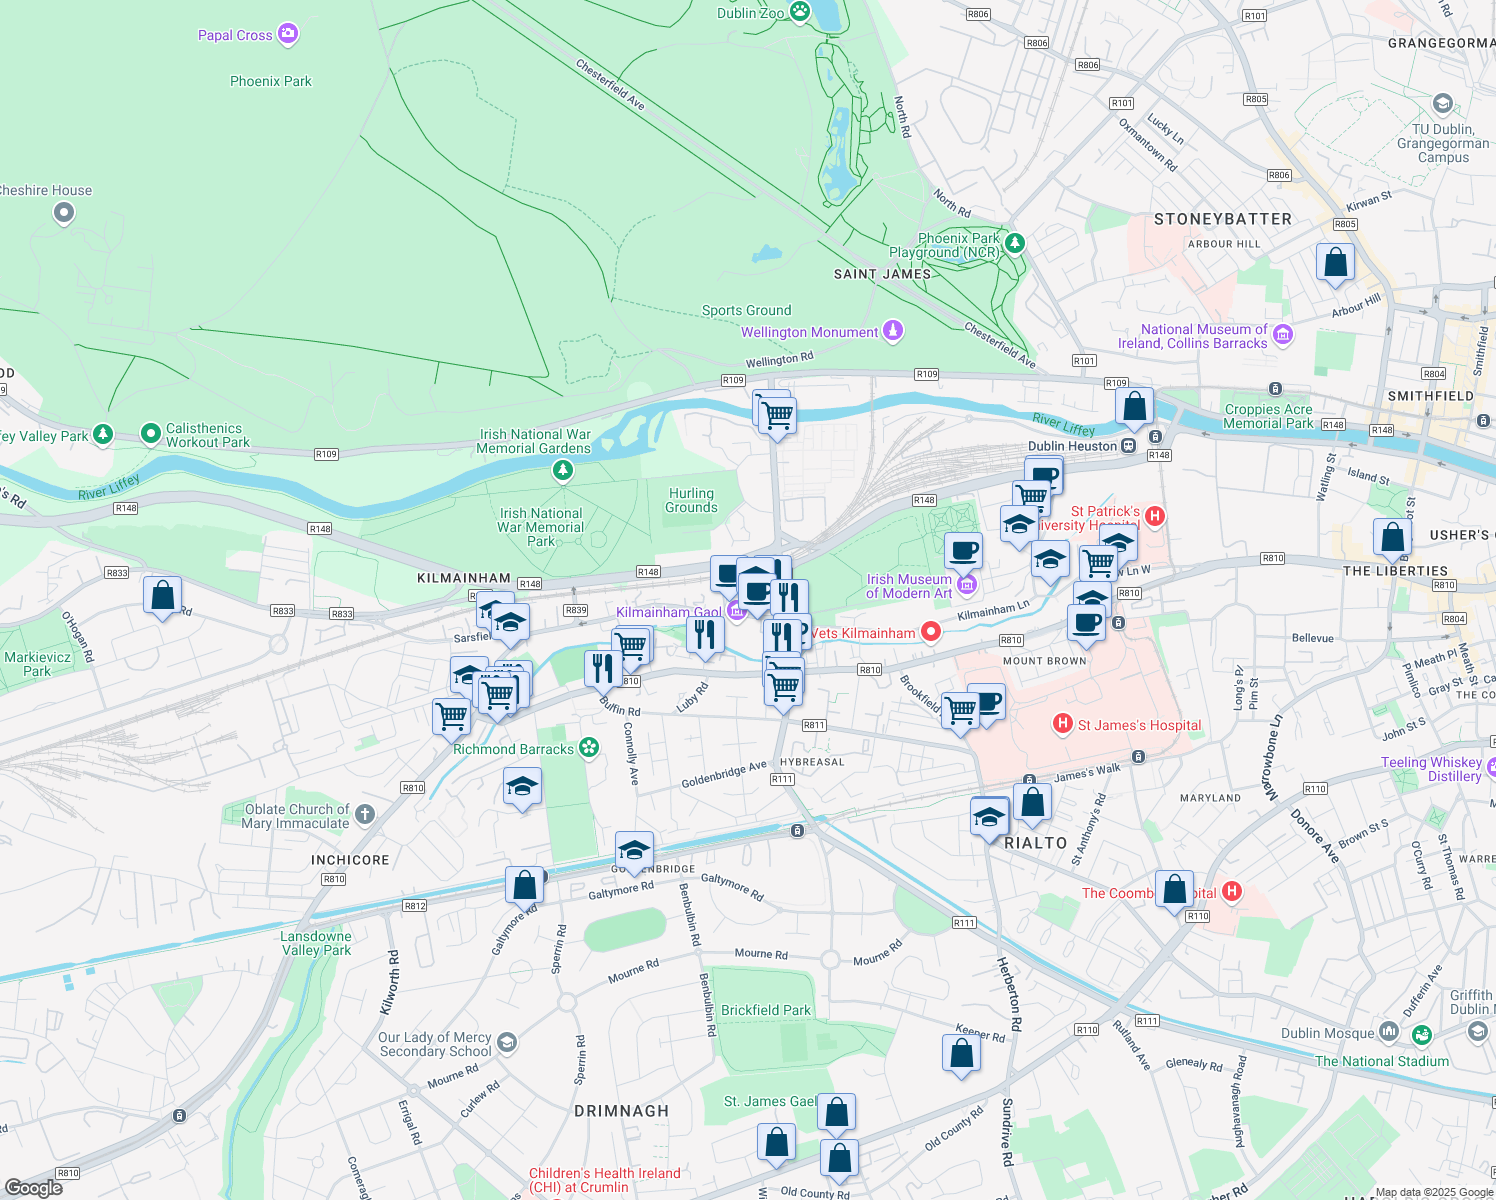Open the graduation cap marker in Rialto
This screenshot has width=1496, height=1200.
coord(989,817)
